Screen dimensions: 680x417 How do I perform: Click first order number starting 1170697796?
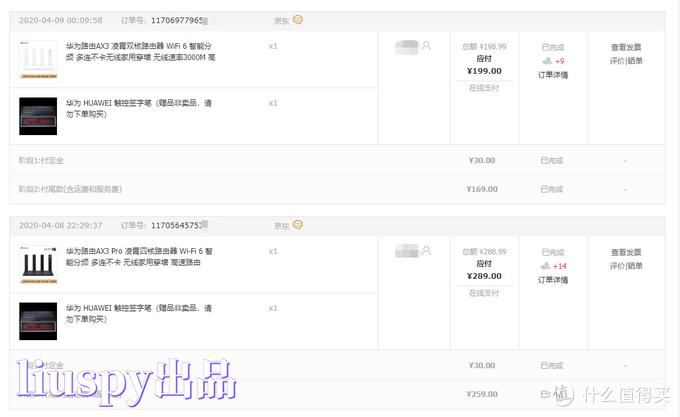pyautogui.click(x=179, y=20)
